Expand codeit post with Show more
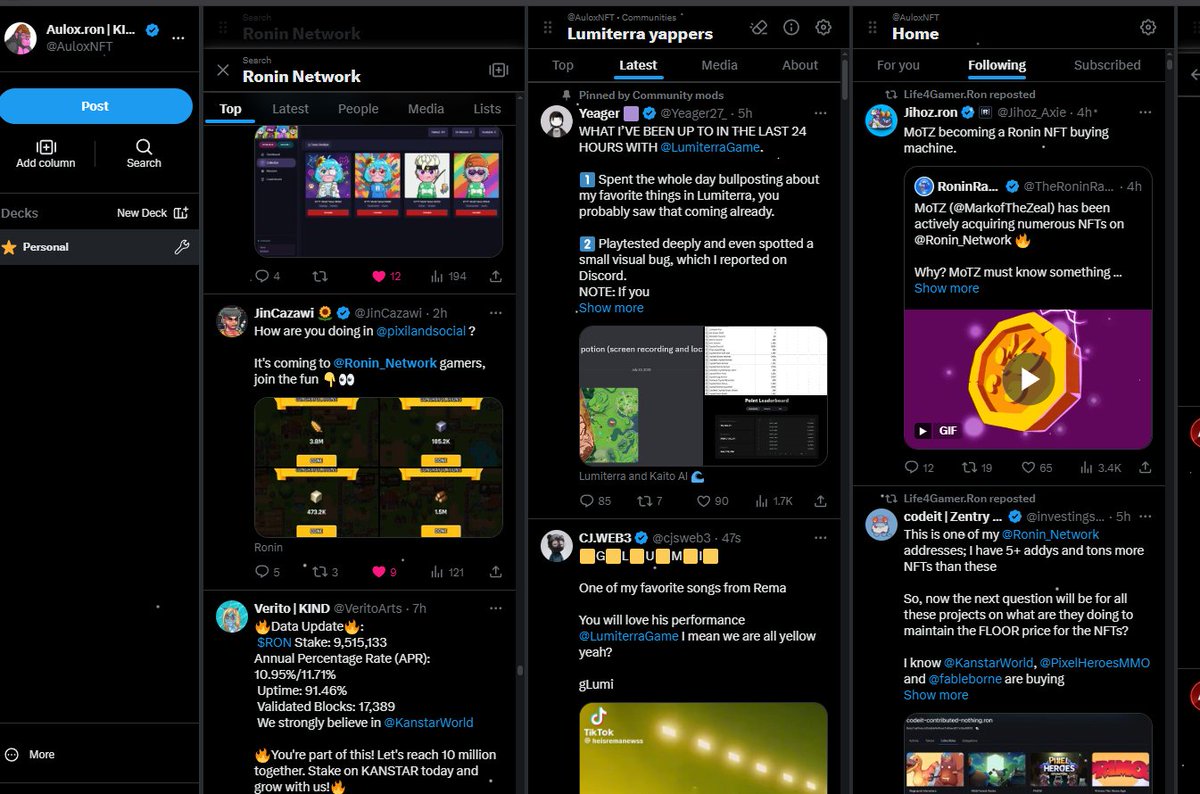Viewport: 1200px width, 794px height. [936, 695]
